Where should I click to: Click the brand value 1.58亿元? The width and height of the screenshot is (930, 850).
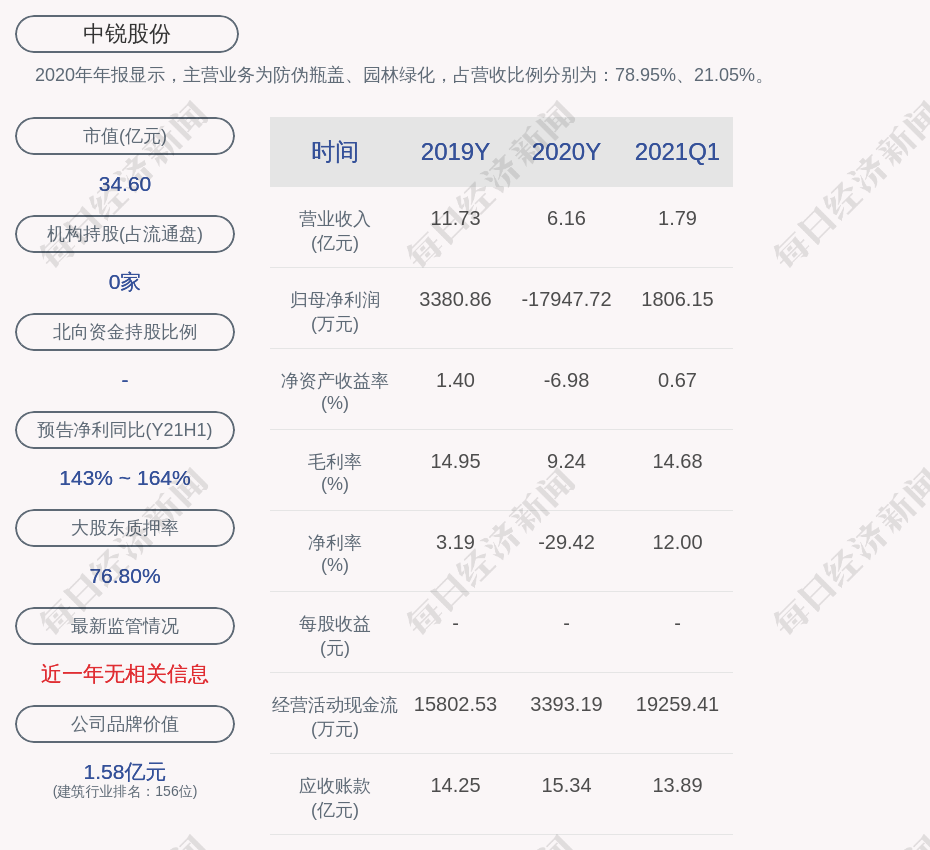tap(125, 772)
